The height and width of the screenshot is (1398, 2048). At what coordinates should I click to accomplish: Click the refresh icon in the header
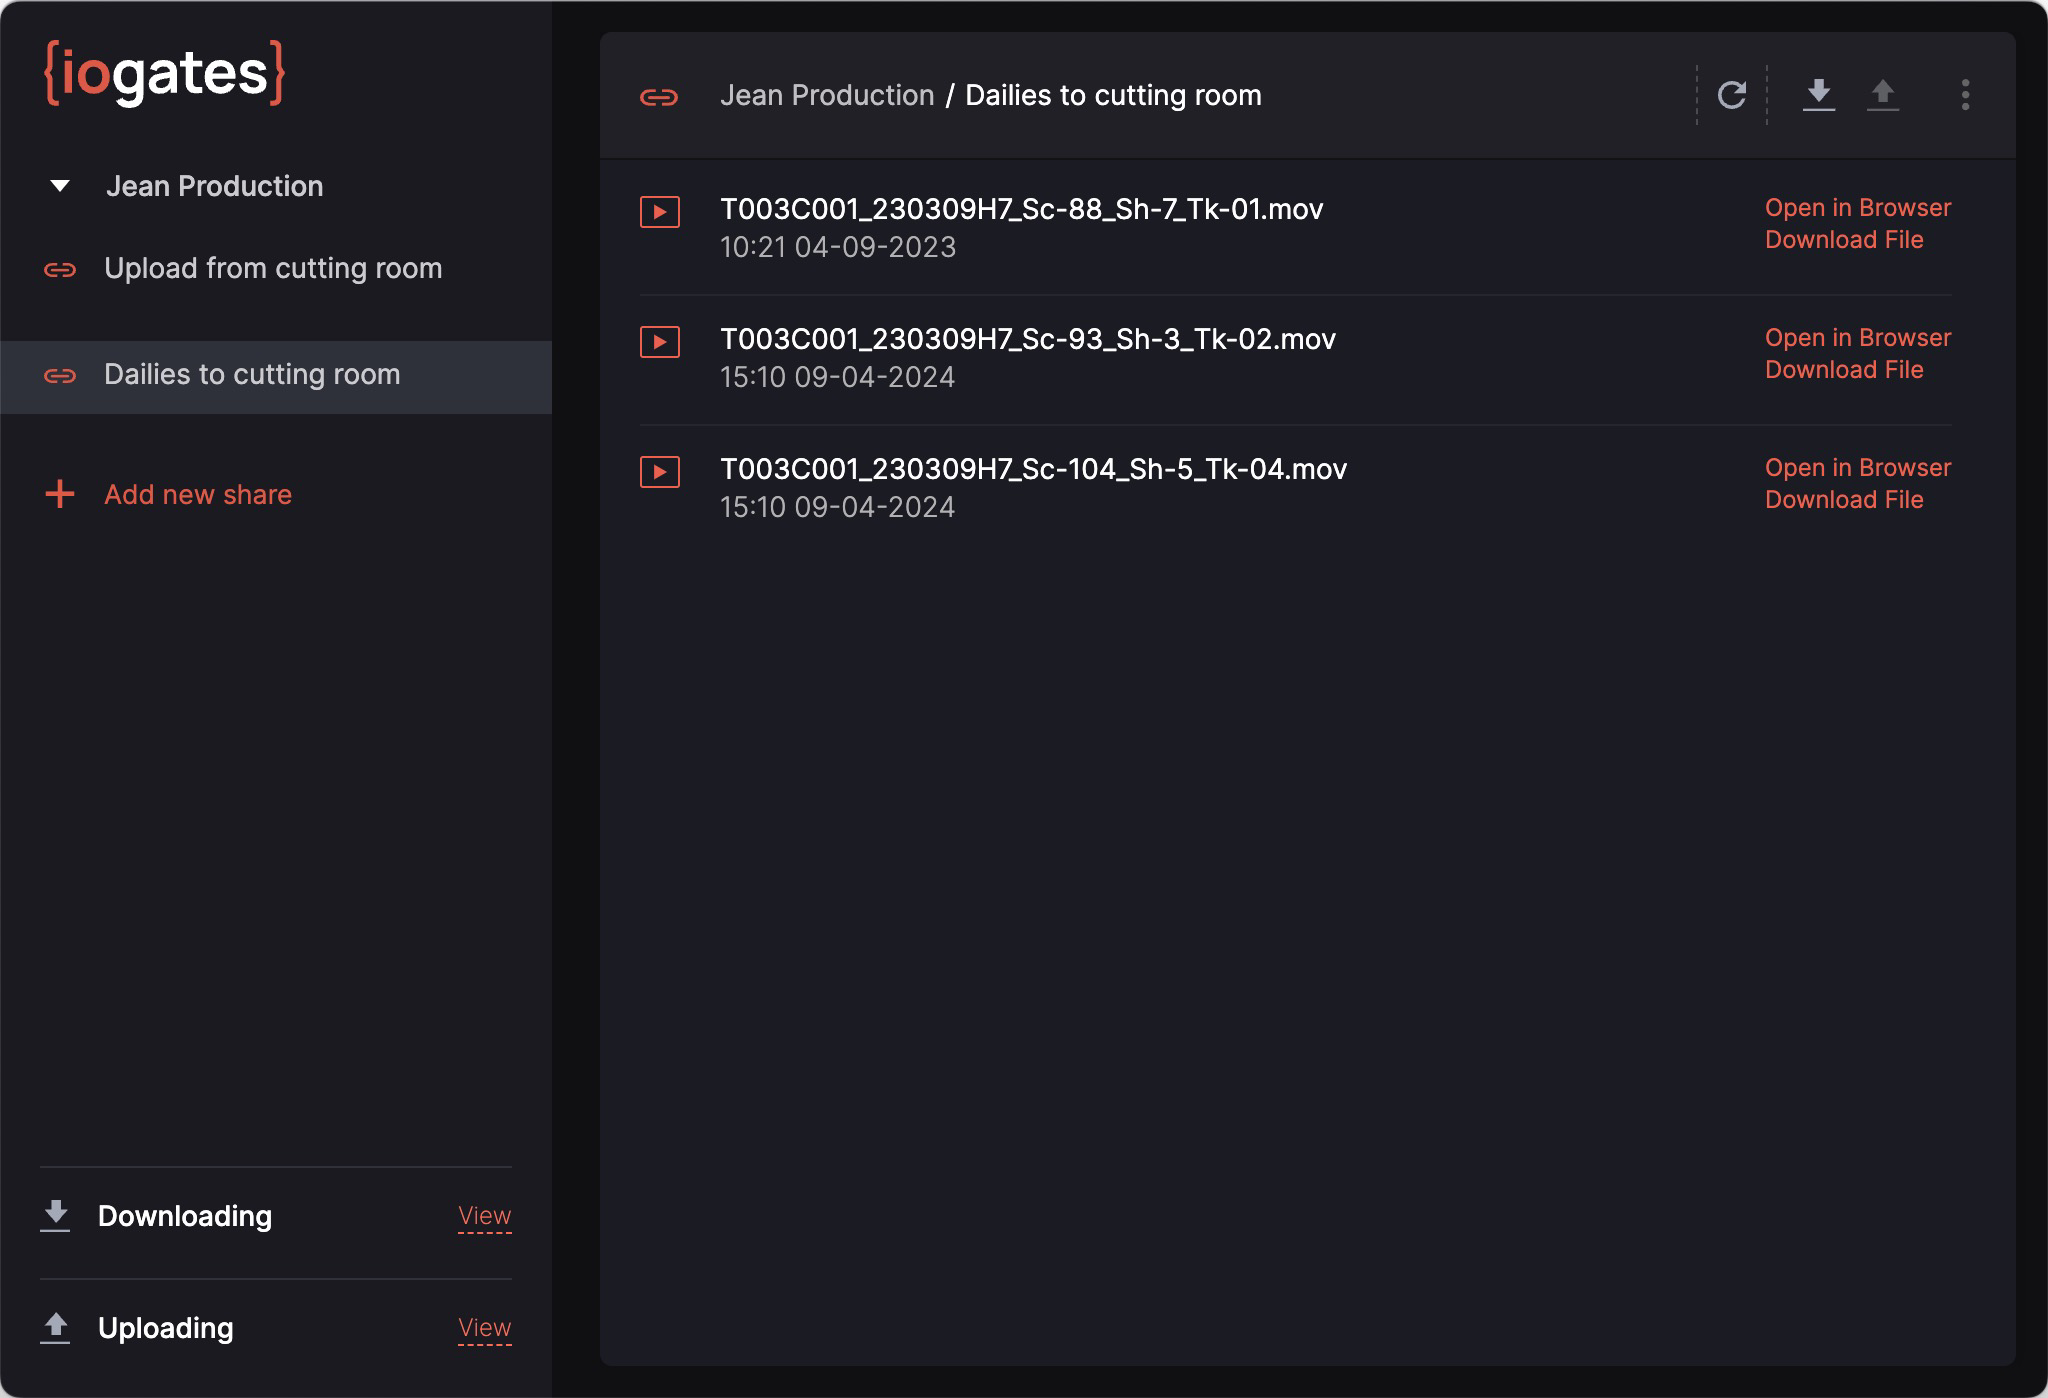[1731, 95]
